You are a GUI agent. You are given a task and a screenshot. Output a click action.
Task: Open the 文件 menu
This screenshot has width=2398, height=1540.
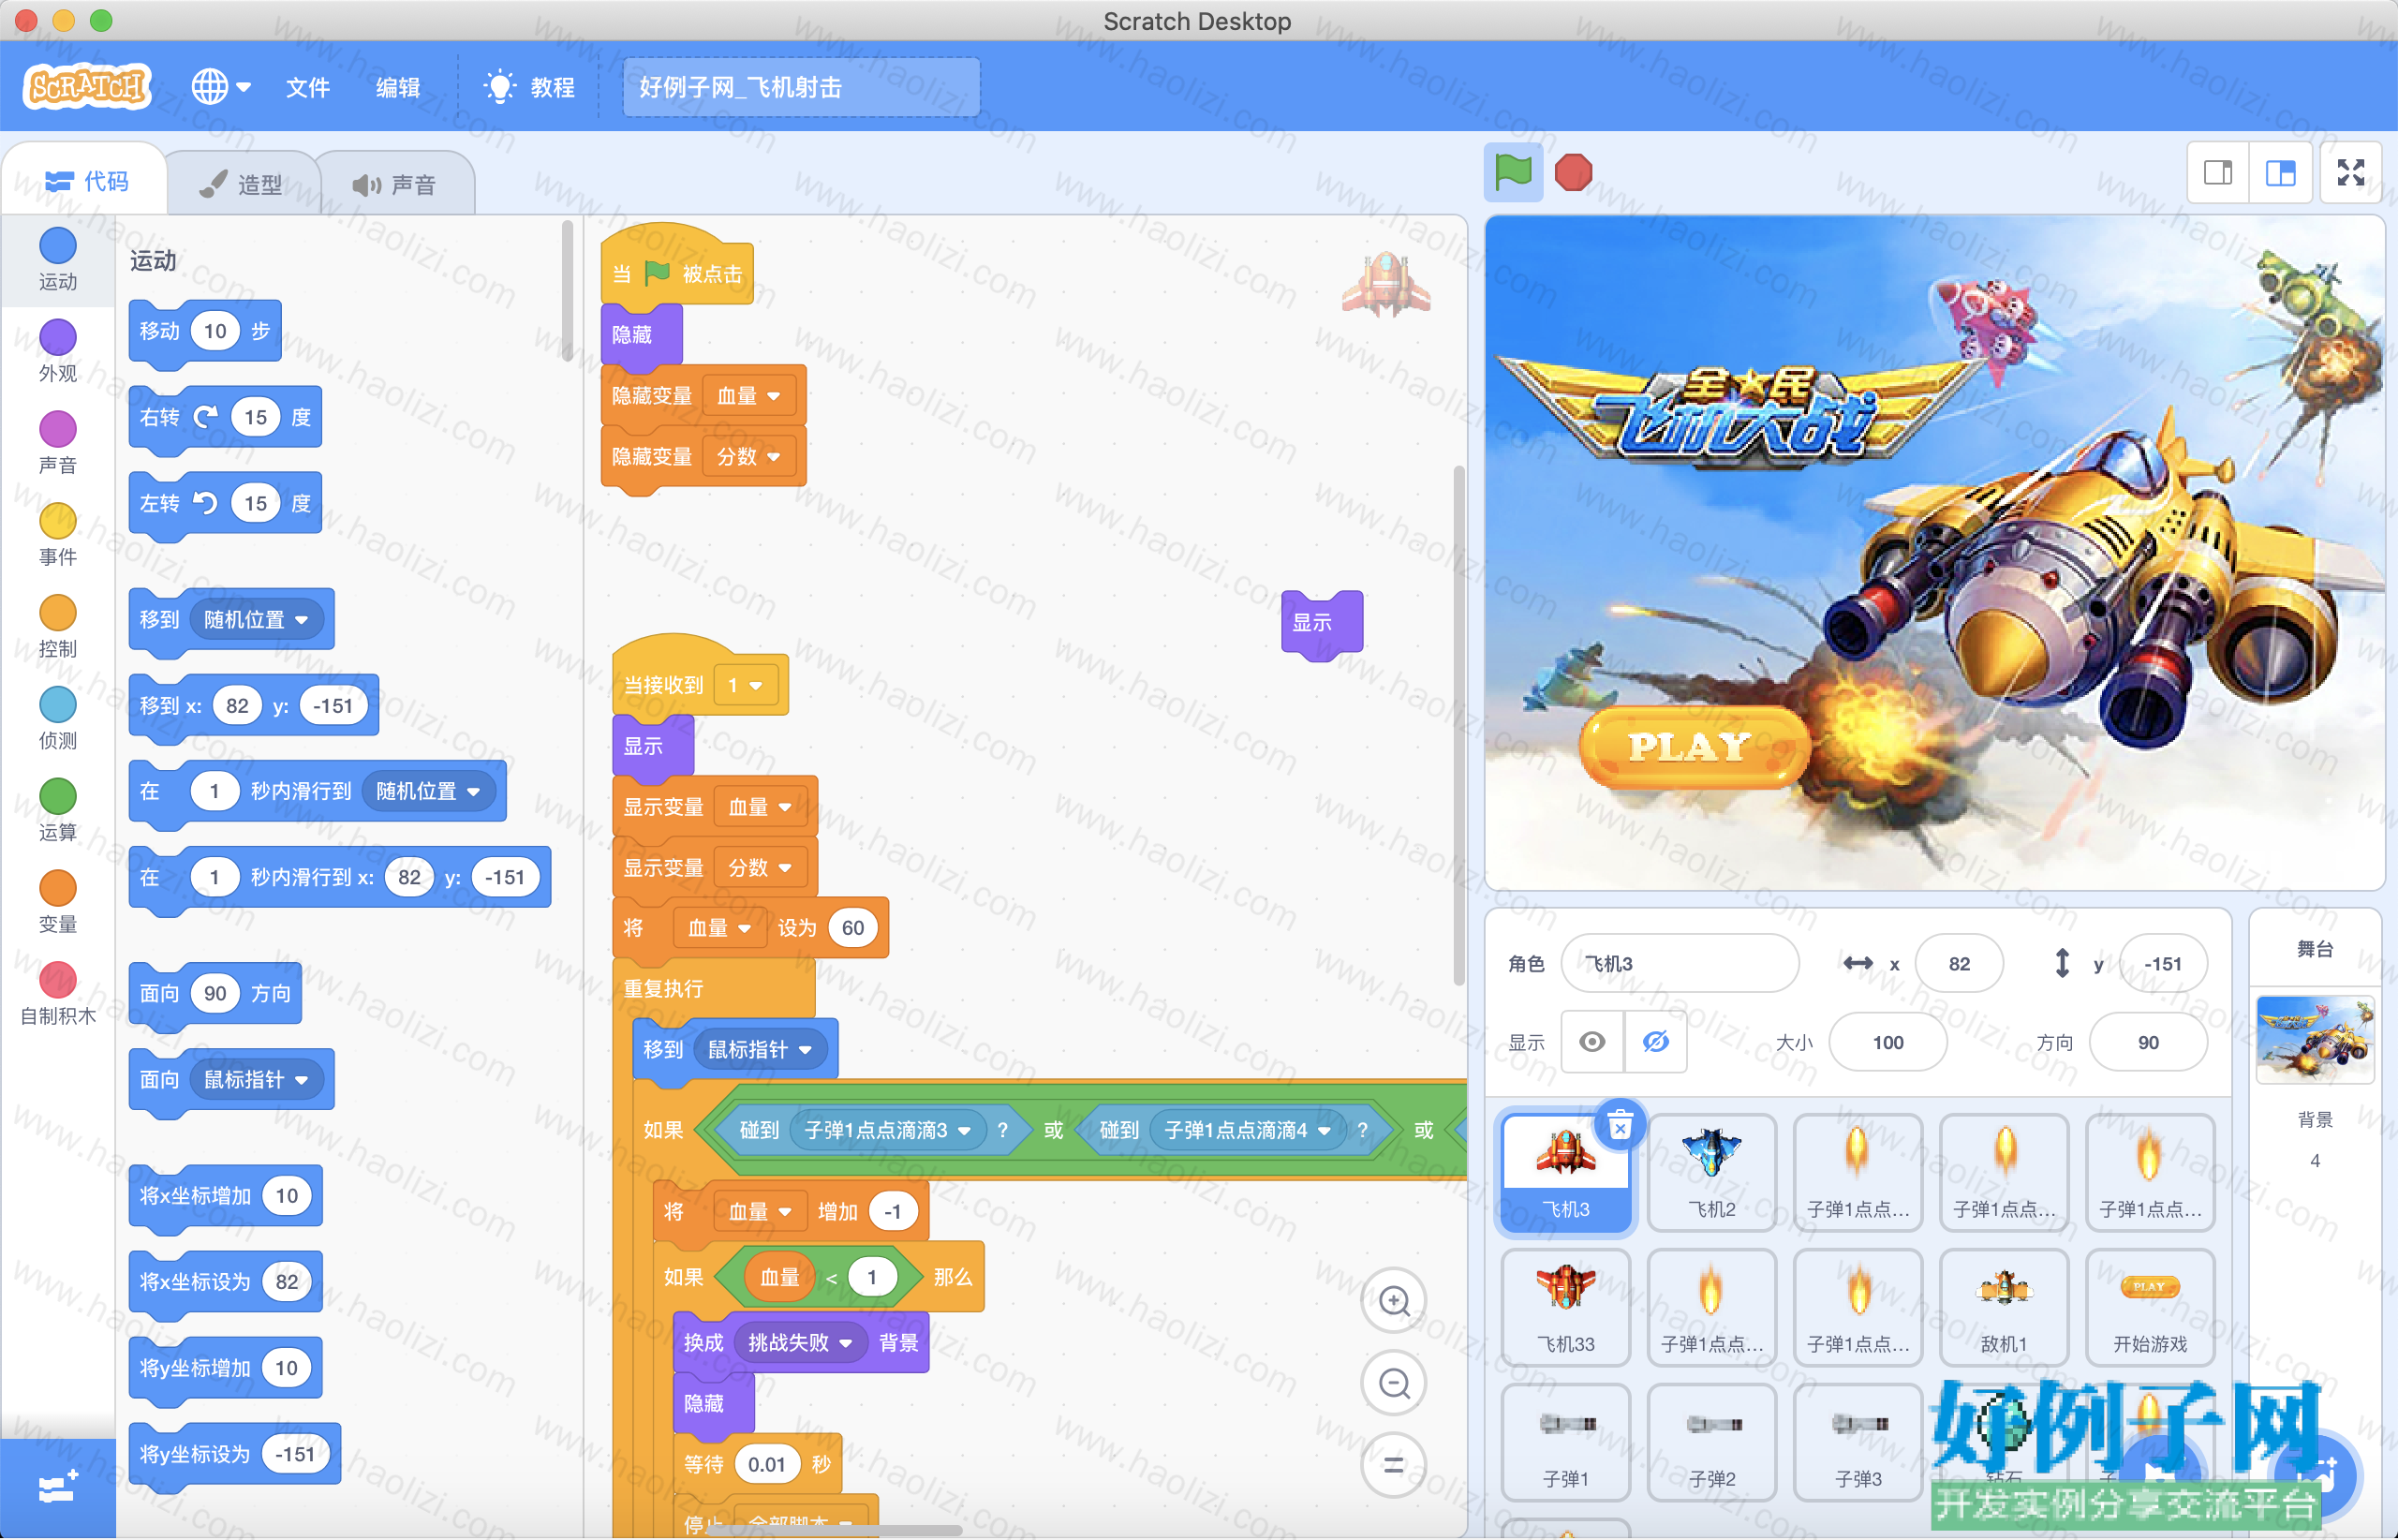[x=307, y=87]
